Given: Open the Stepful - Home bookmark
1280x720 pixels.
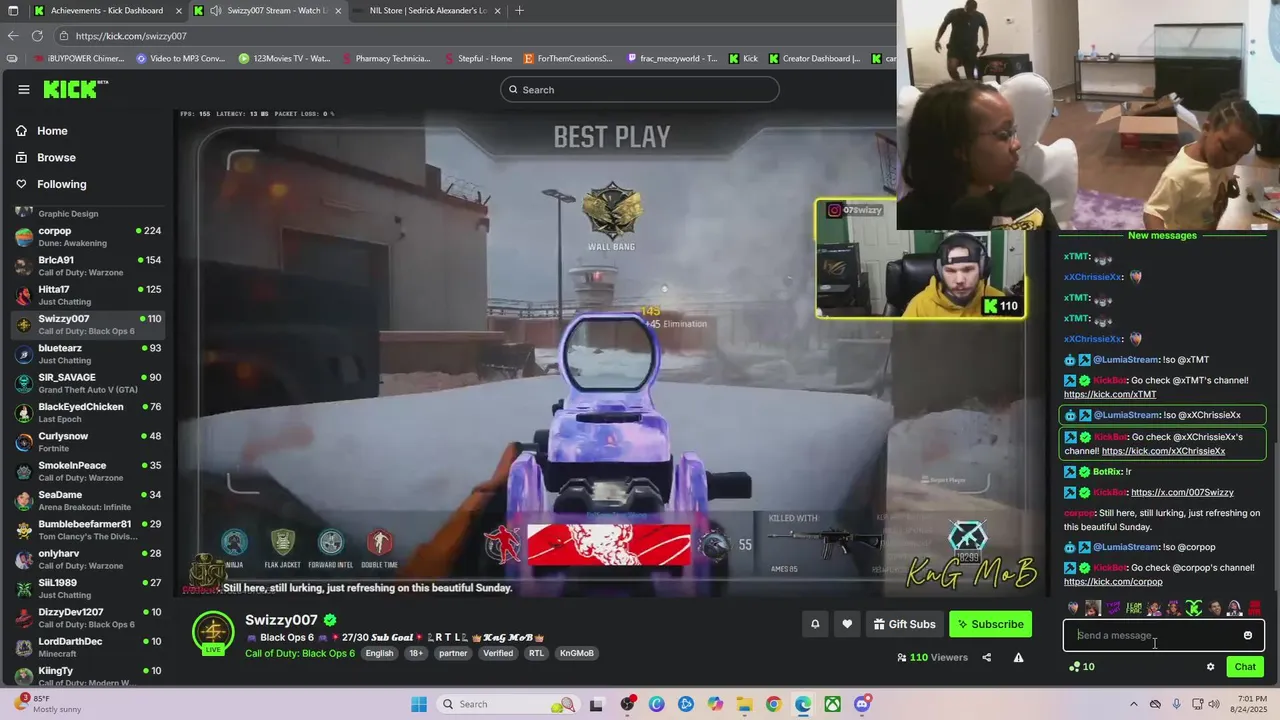Looking at the screenshot, I should click(478, 59).
